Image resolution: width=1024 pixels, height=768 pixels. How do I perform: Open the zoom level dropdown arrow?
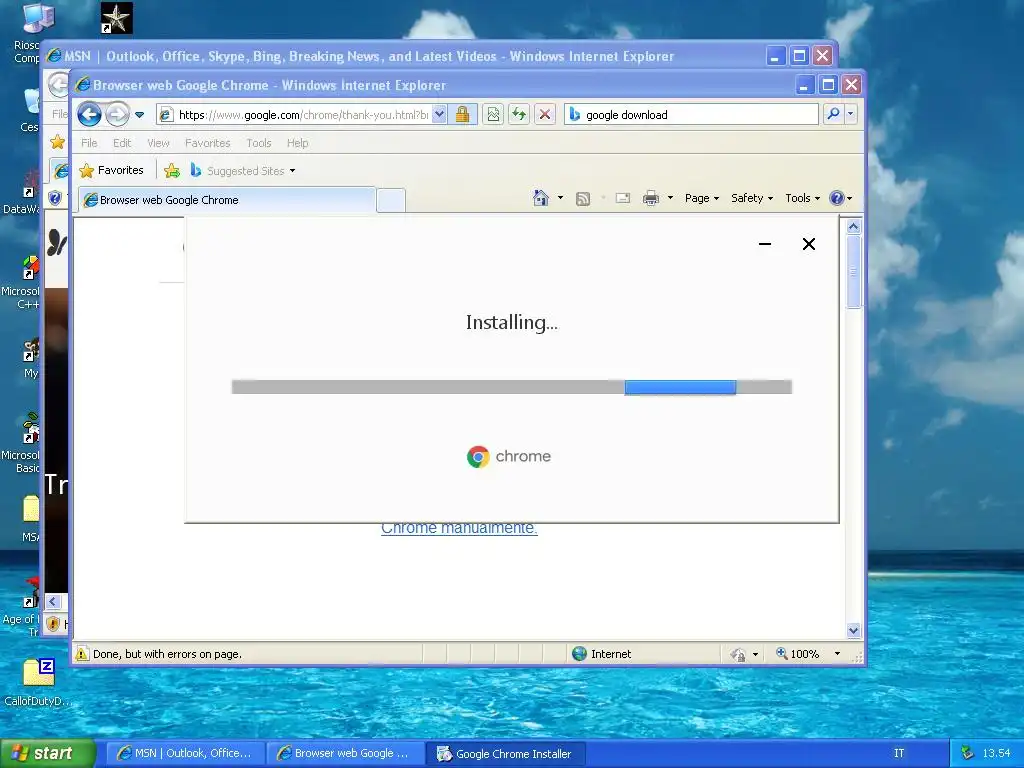(x=837, y=654)
